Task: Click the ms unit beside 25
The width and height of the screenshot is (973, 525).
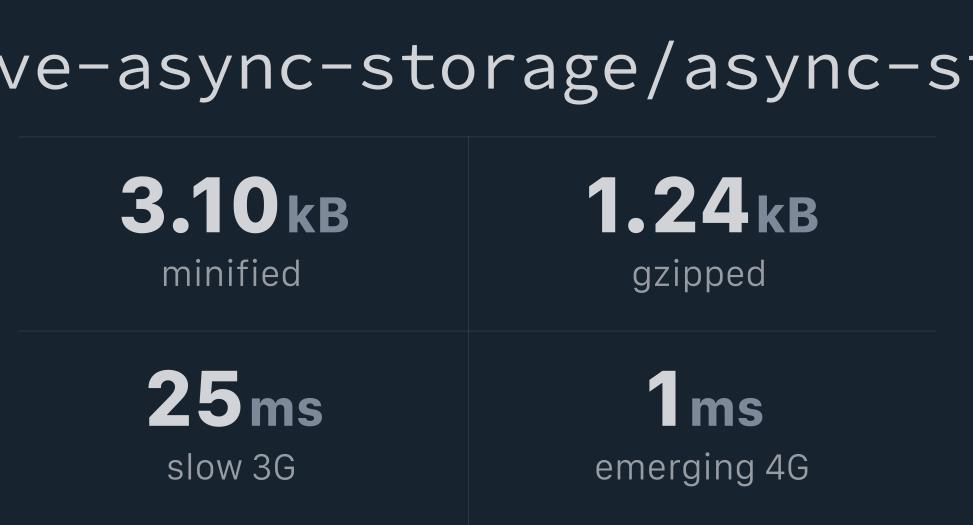Action: pos(286,408)
